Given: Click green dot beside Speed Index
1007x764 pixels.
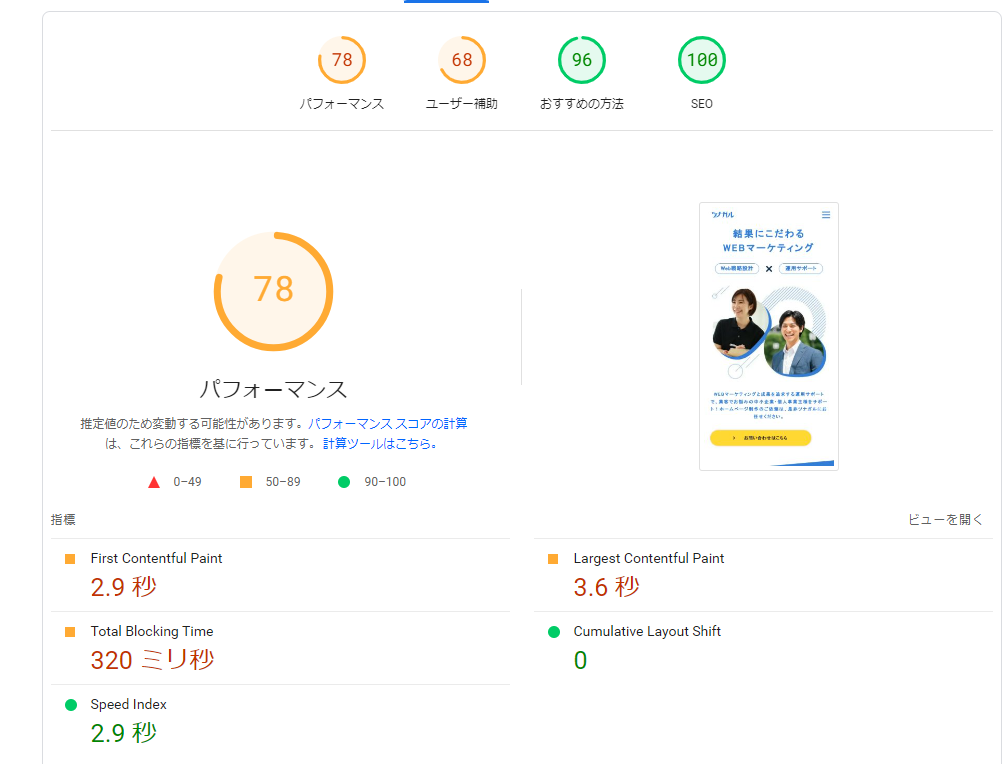Looking at the screenshot, I should point(71,705).
